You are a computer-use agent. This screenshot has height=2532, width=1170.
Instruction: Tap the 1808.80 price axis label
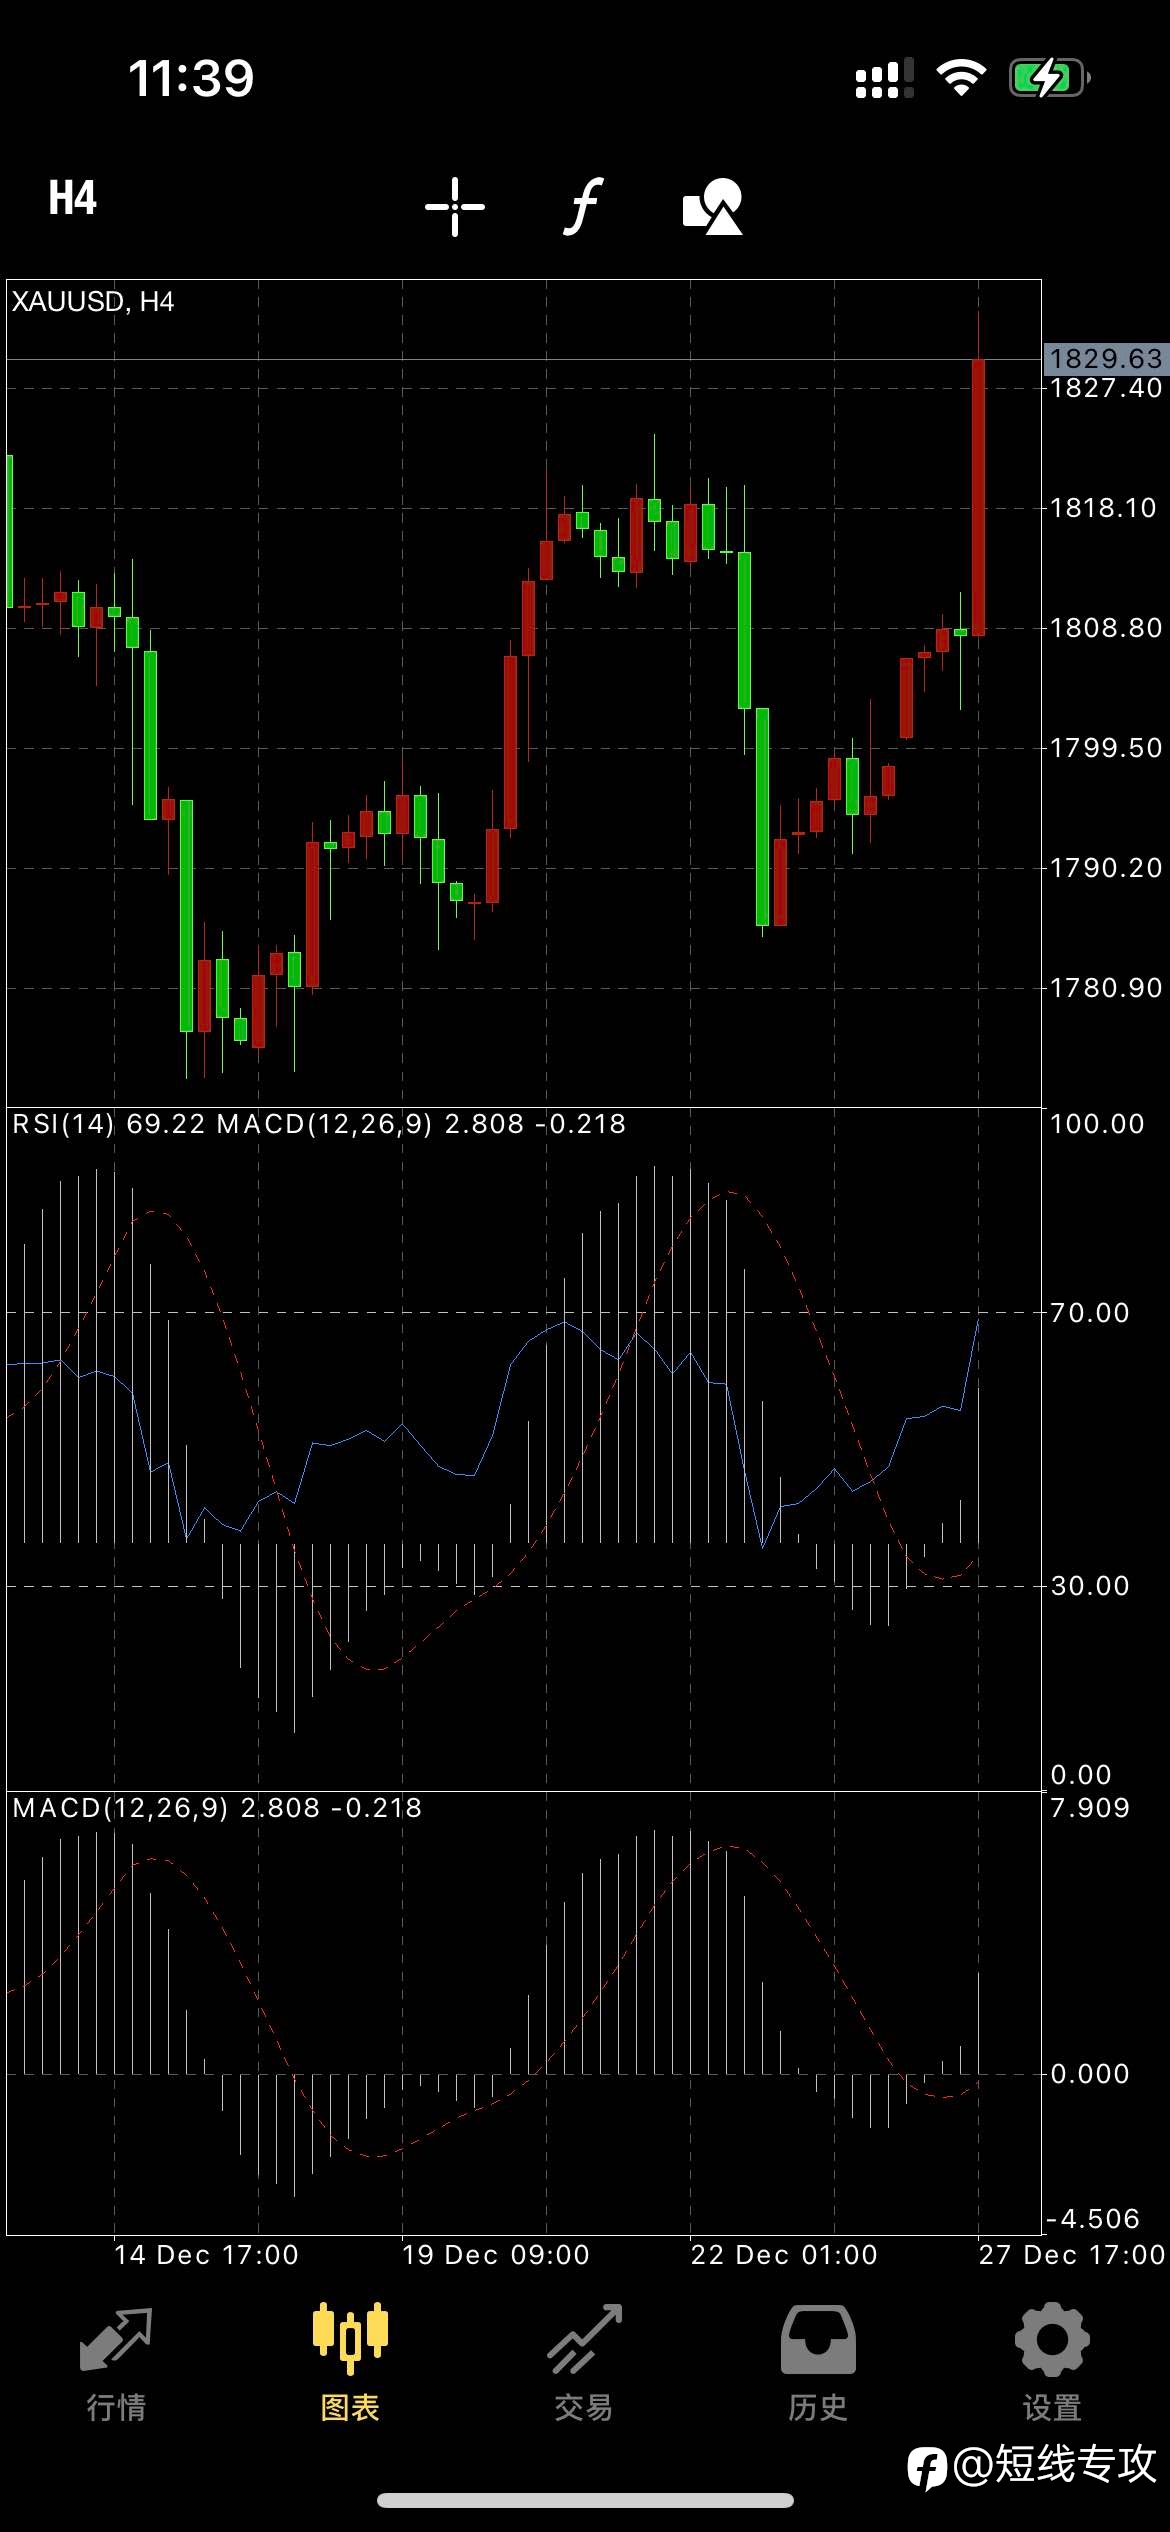coord(1106,628)
